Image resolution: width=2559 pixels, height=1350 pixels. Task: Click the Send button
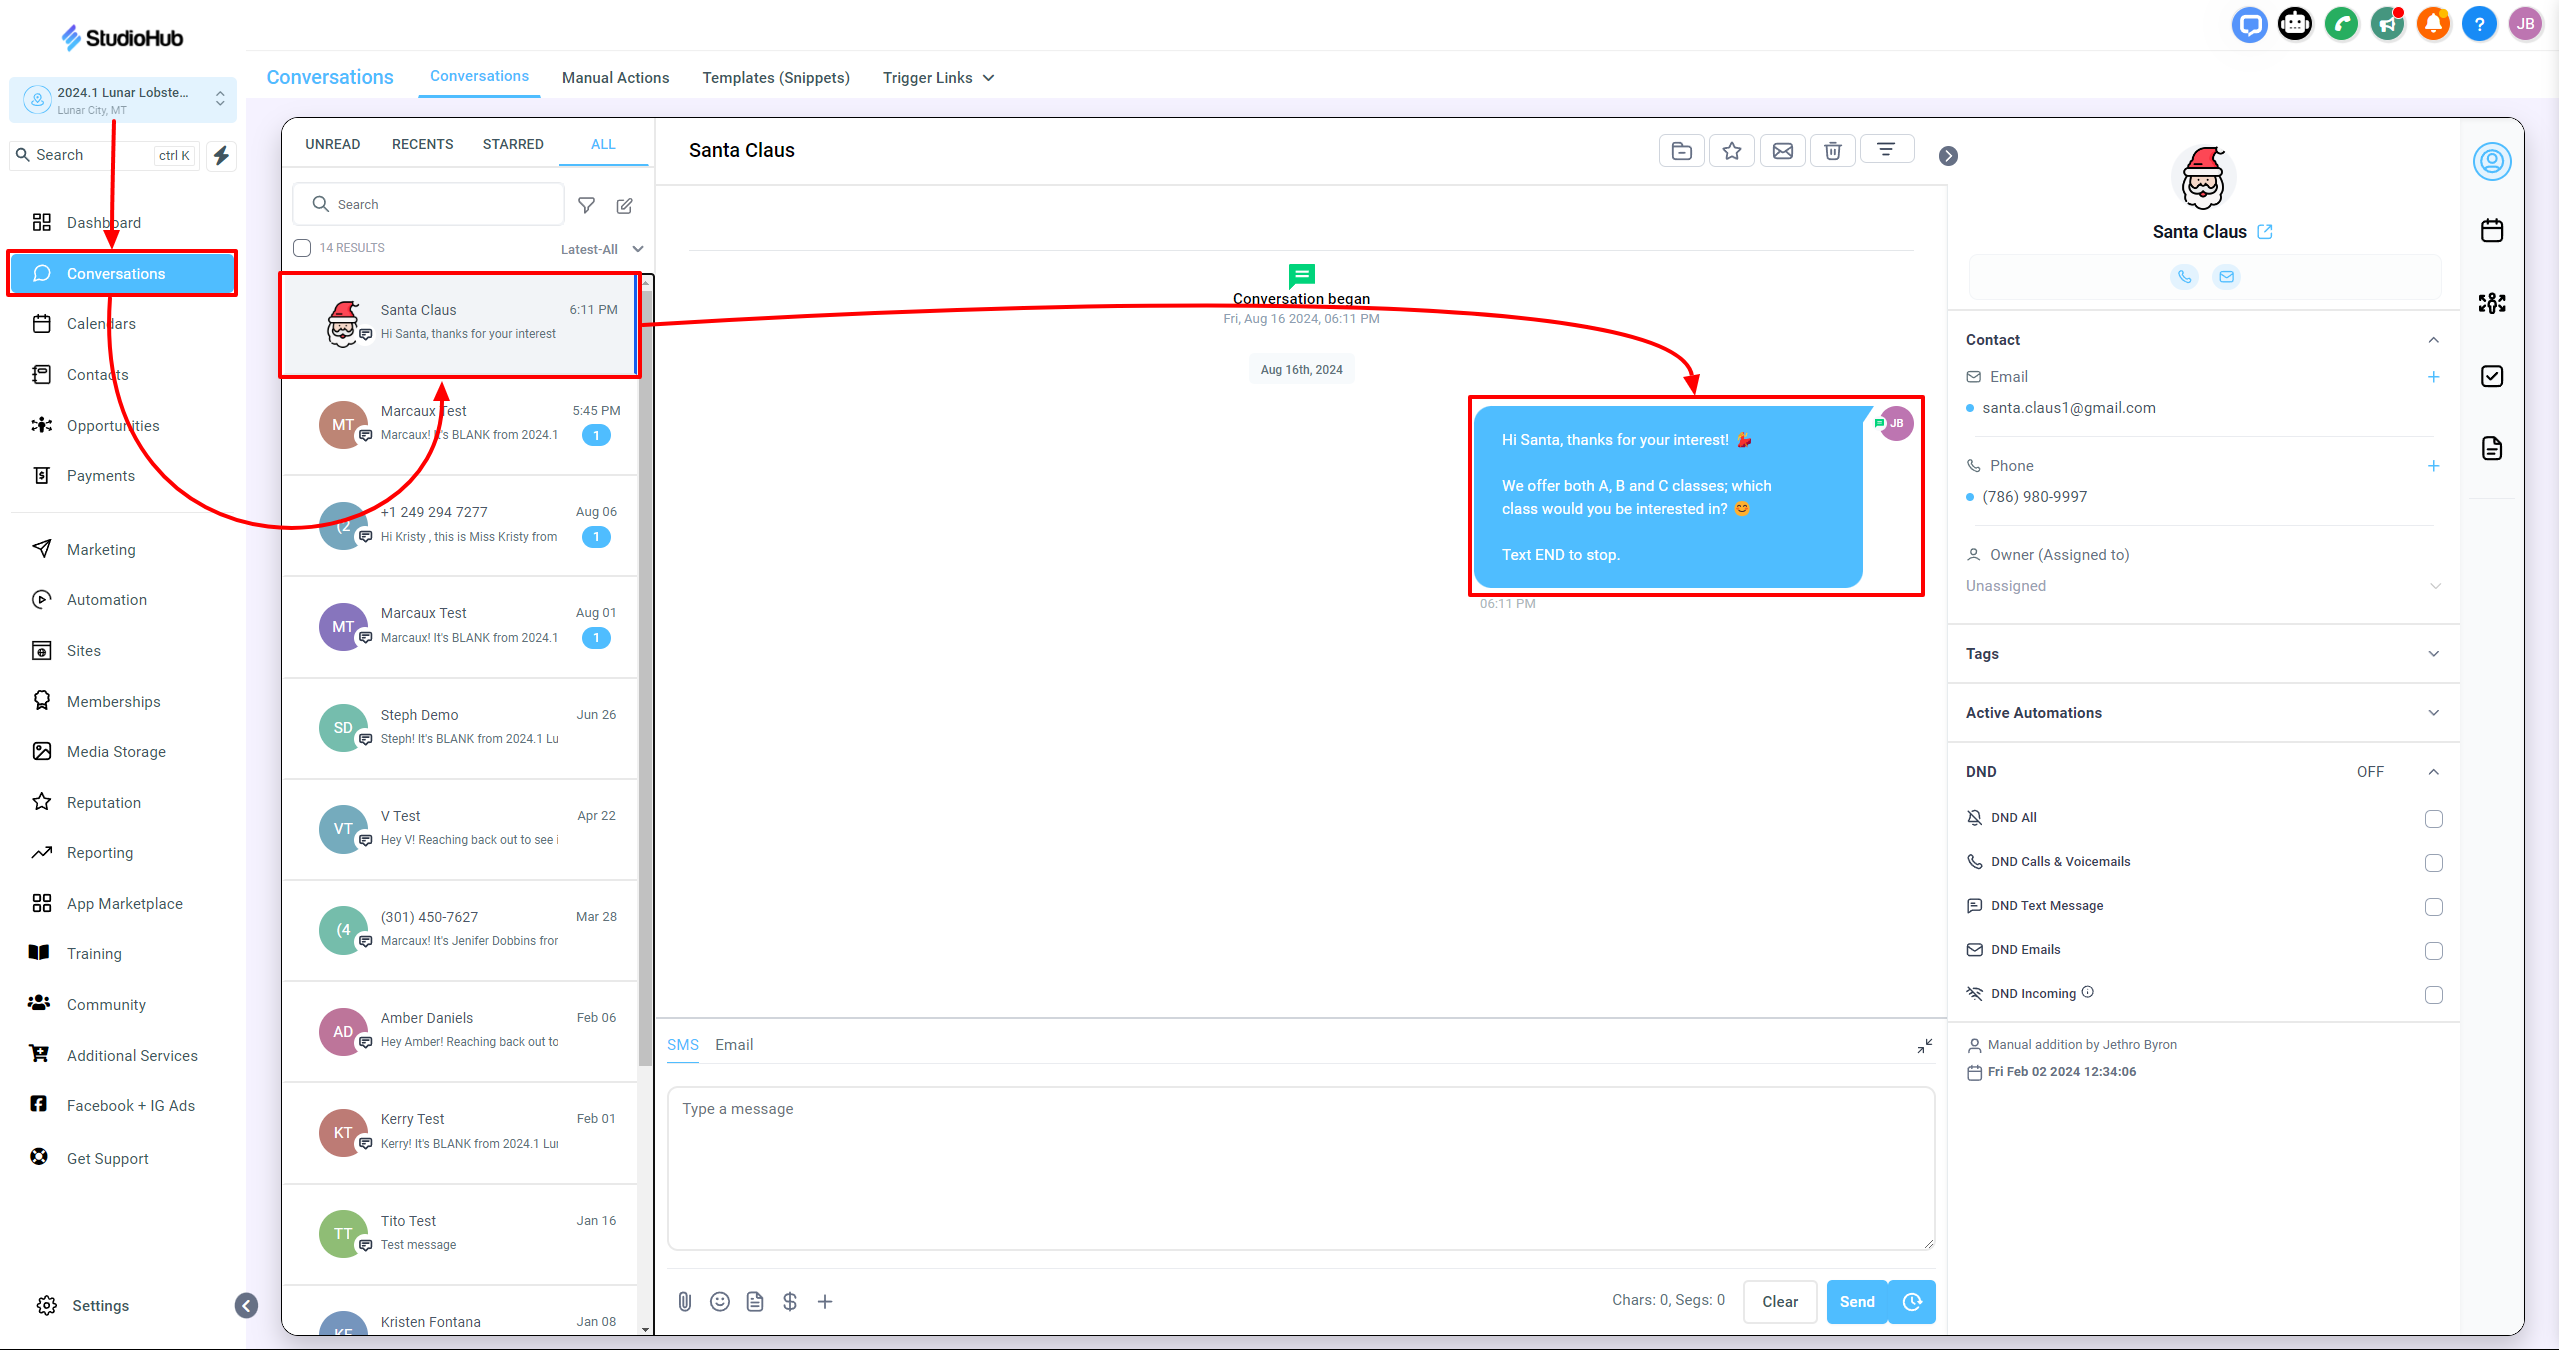1856,1301
